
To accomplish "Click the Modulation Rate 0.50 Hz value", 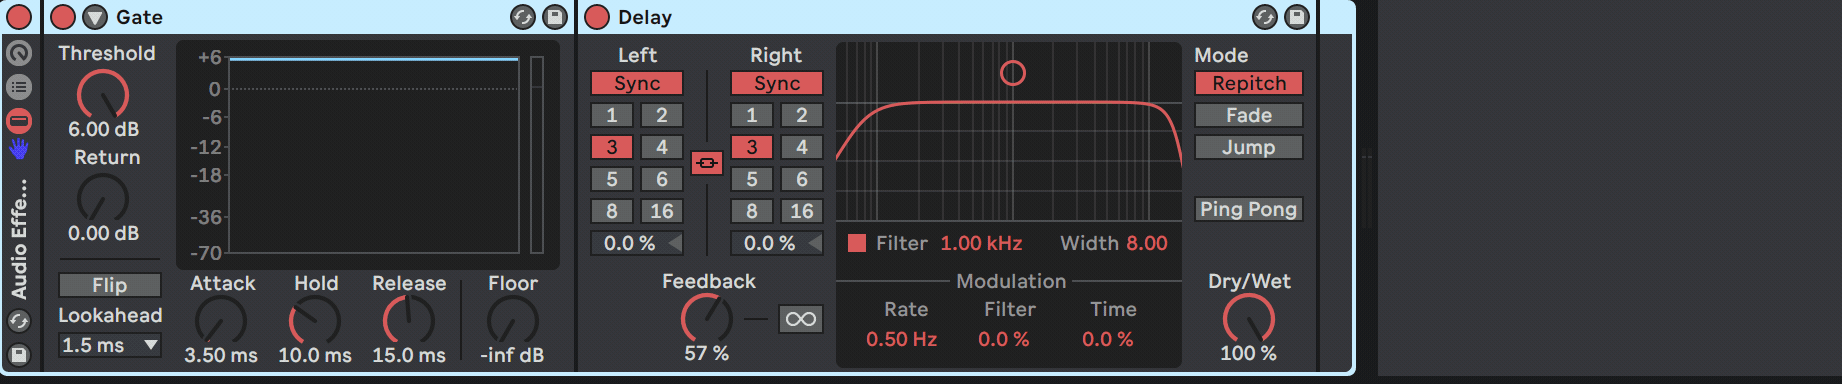I will [902, 339].
